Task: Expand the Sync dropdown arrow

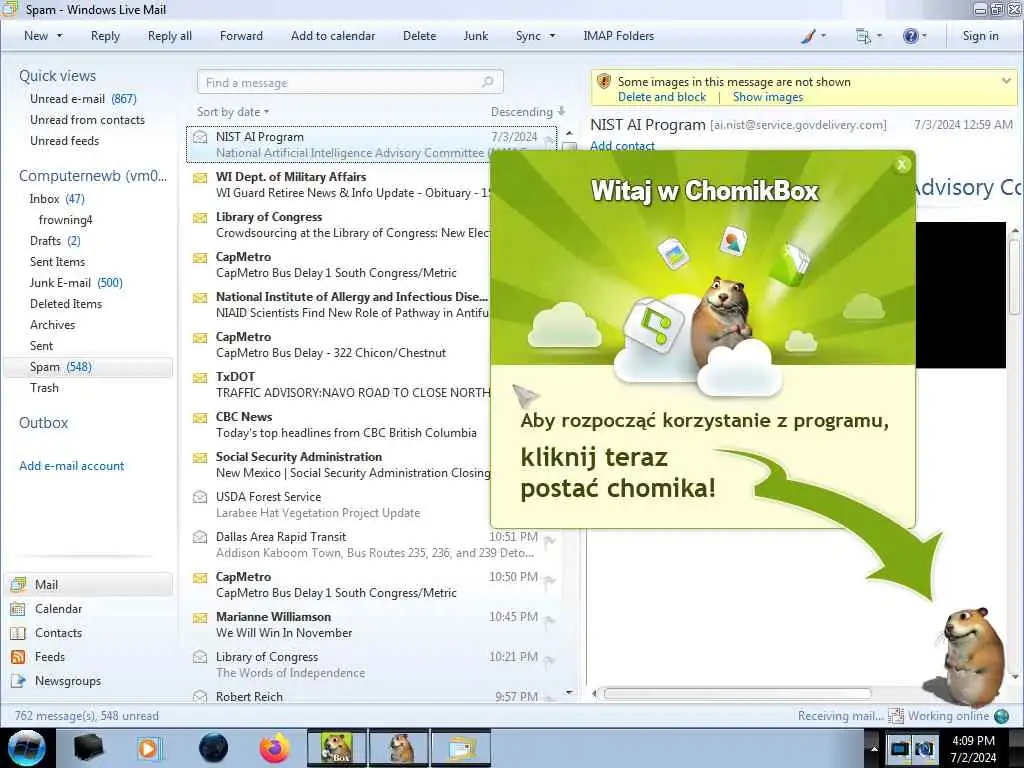Action: coord(552,36)
